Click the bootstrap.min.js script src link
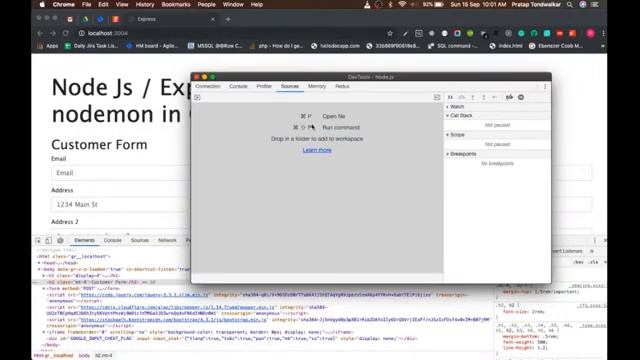 coord(174,320)
